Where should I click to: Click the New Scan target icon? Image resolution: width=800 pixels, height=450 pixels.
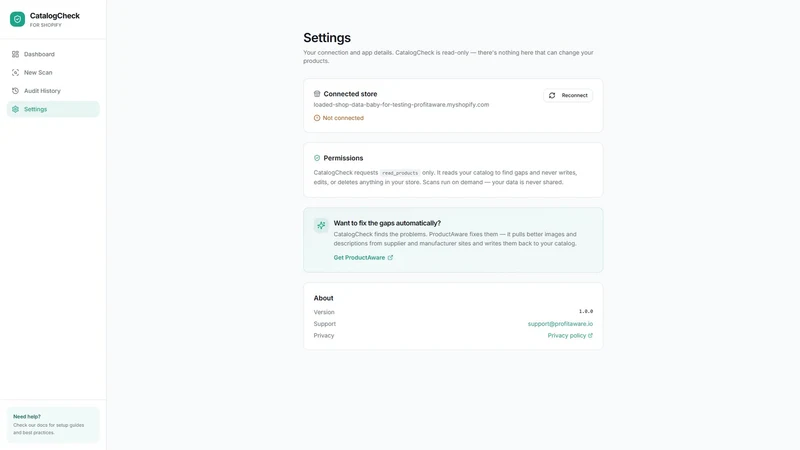(15, 72)
